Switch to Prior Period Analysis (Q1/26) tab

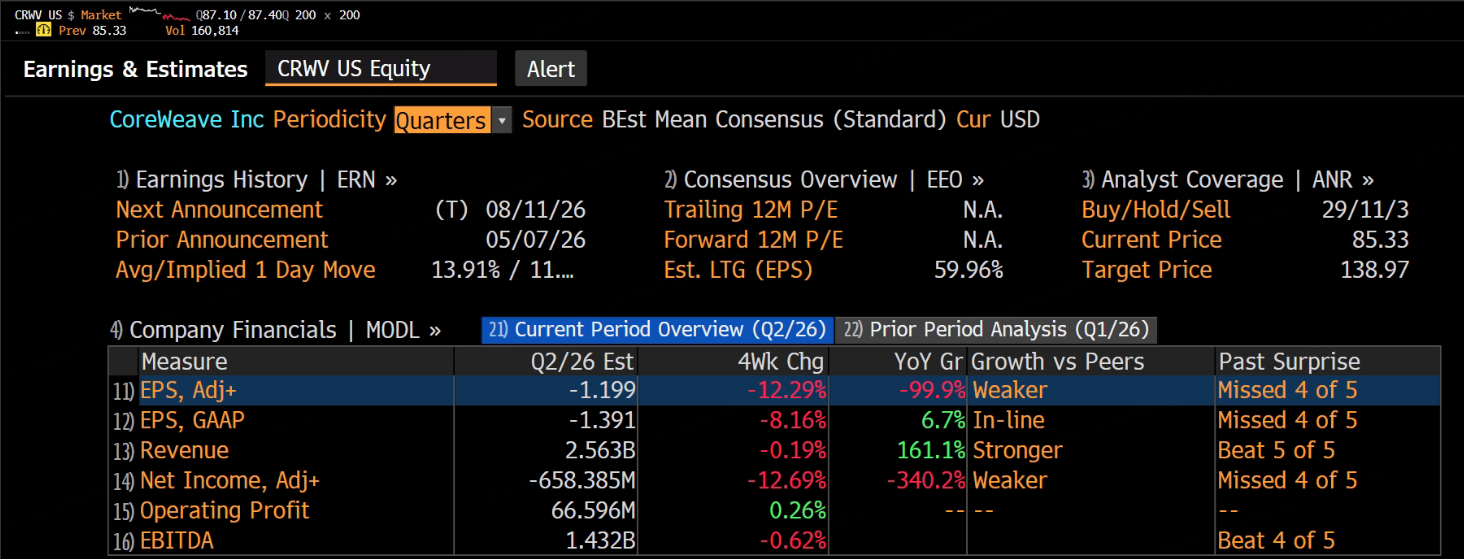996,330
